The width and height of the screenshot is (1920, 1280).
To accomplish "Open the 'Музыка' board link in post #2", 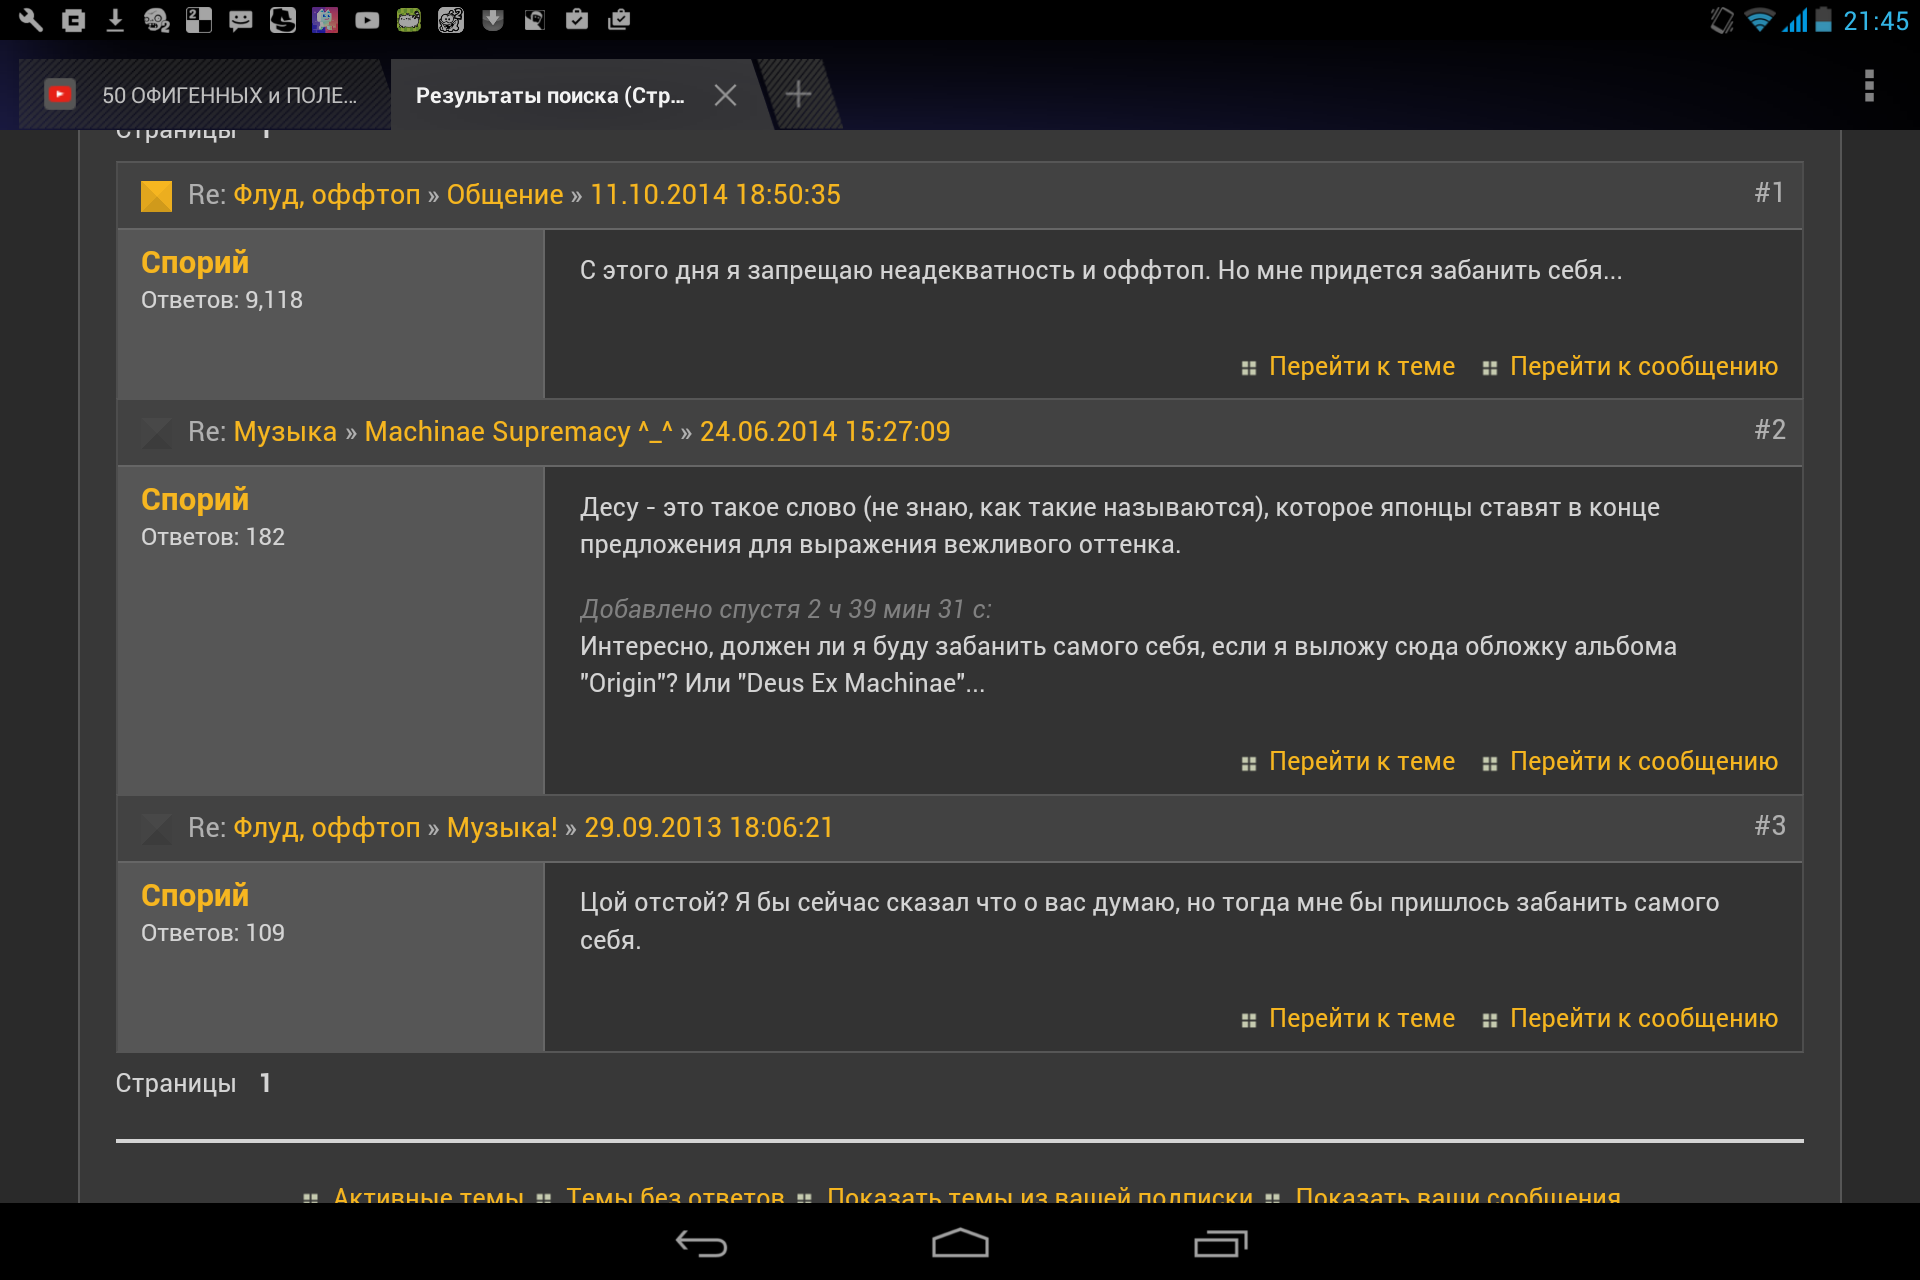I will (285, 432).
